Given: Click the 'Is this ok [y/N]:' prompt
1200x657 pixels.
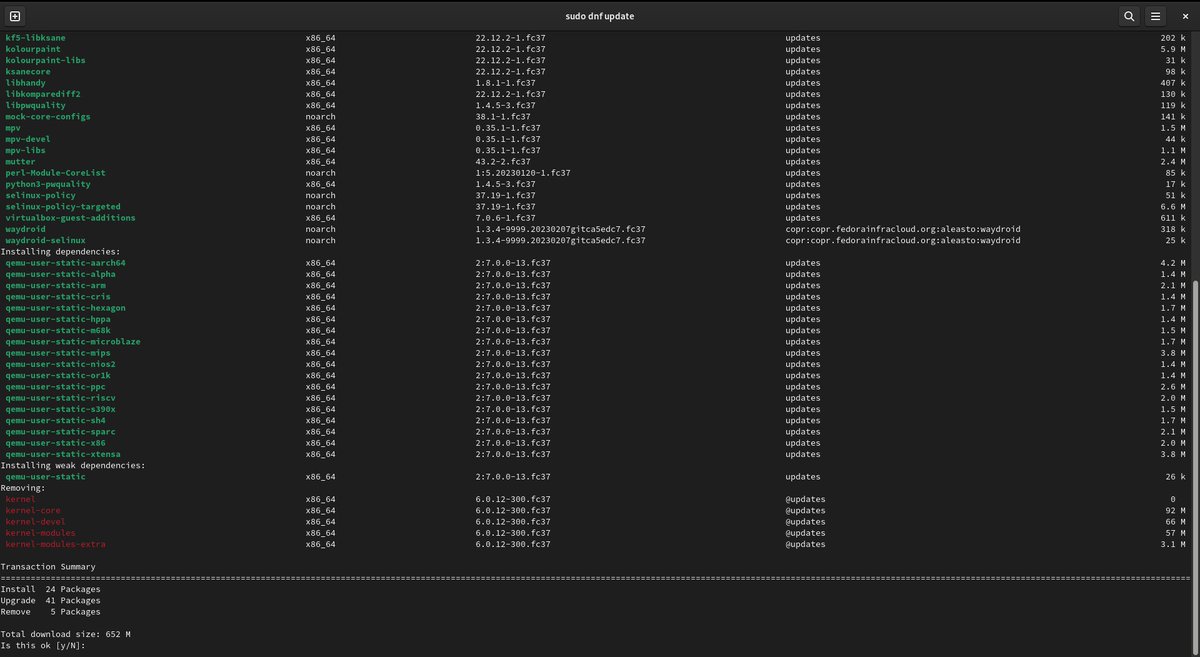Looking at the screenshot, I should pyautogui.click(x=43, y=645).
